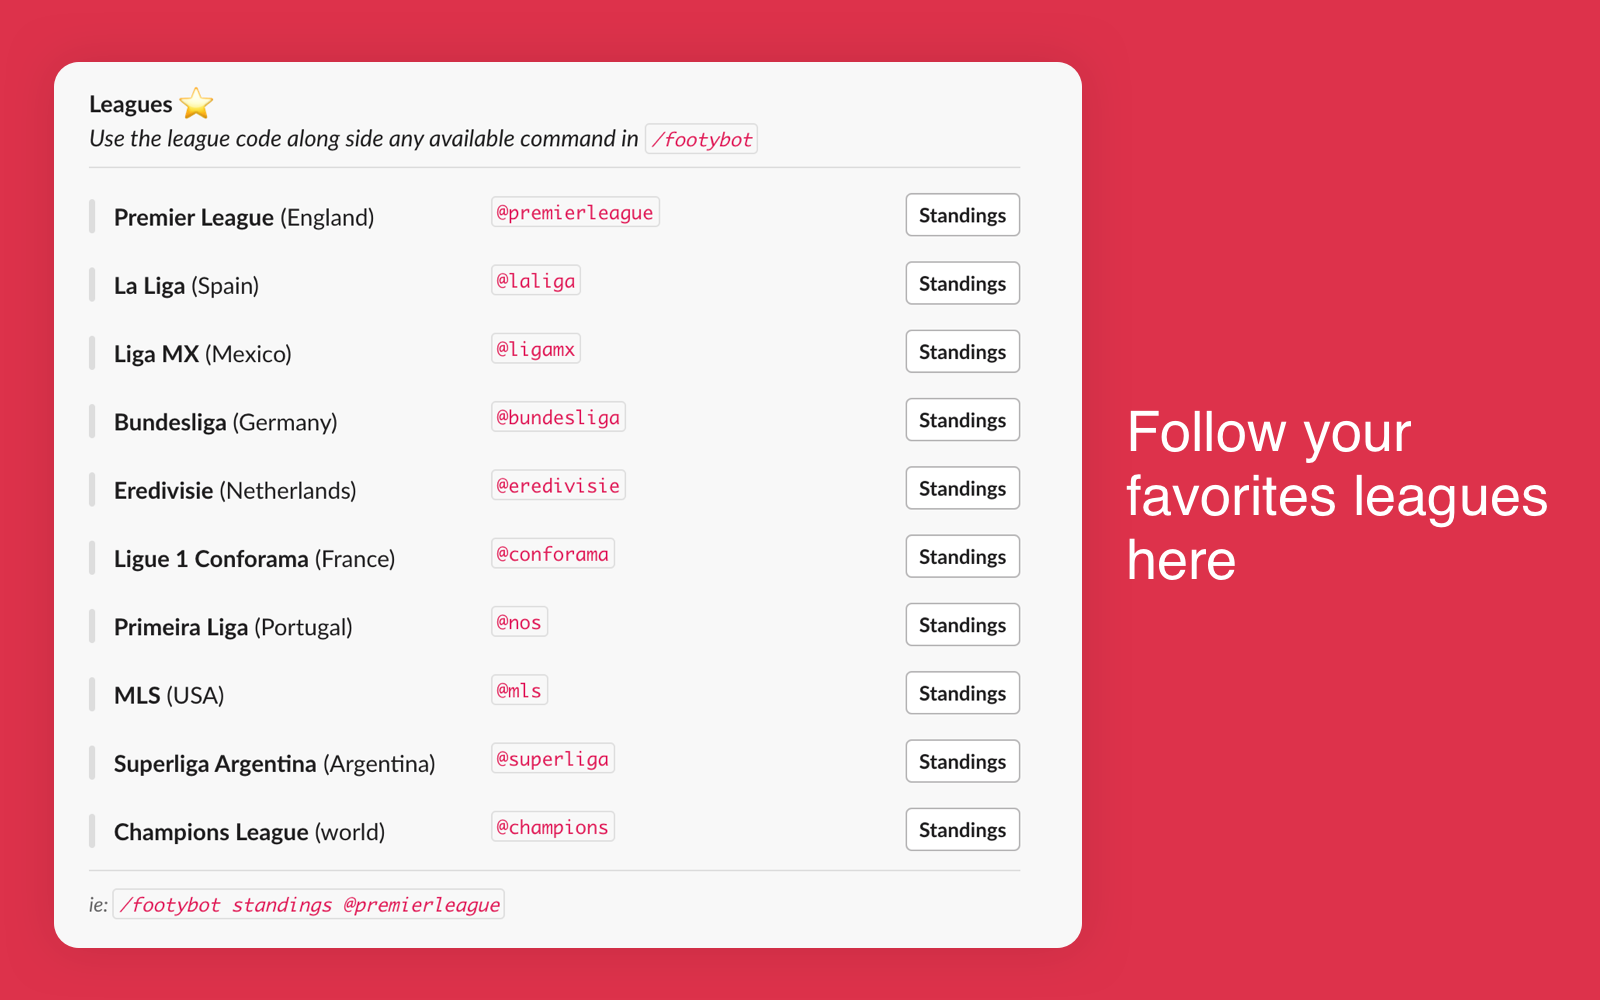Open Standings for Bundesliga

(x=962, y=419)
